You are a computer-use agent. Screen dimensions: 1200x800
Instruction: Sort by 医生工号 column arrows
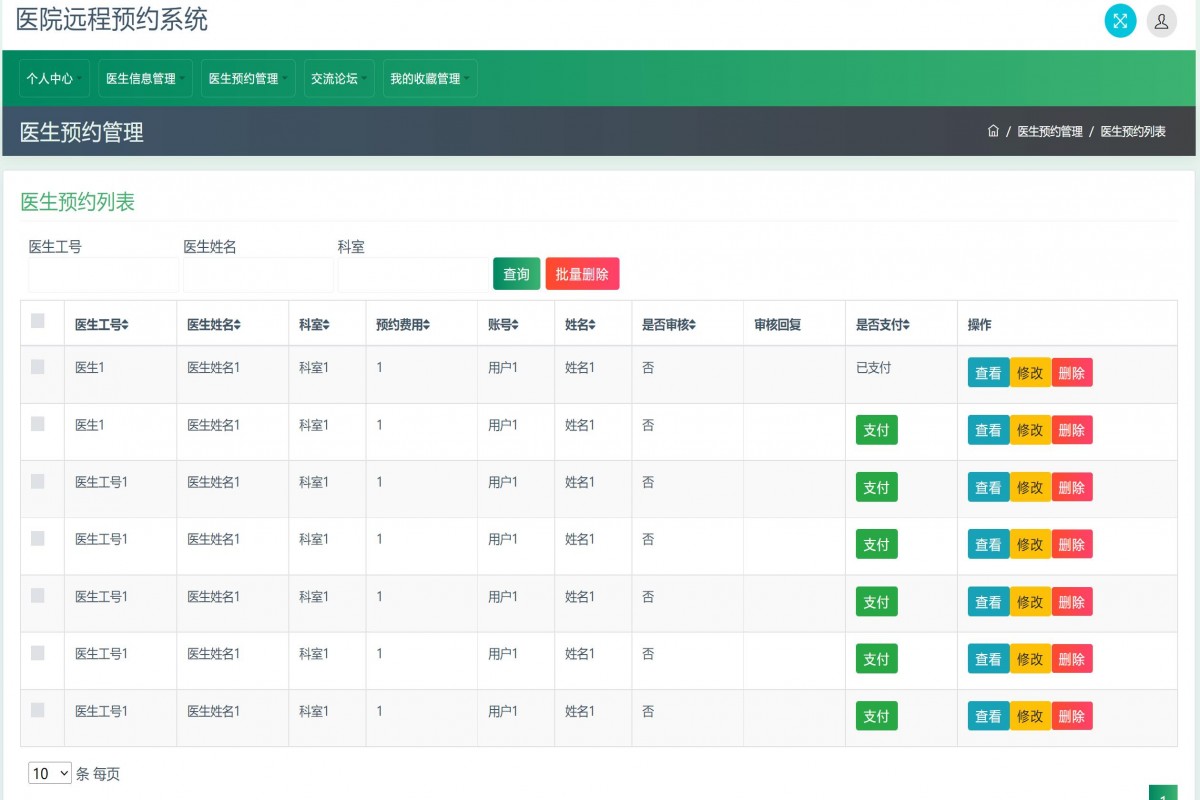click(x=125, y=325)
